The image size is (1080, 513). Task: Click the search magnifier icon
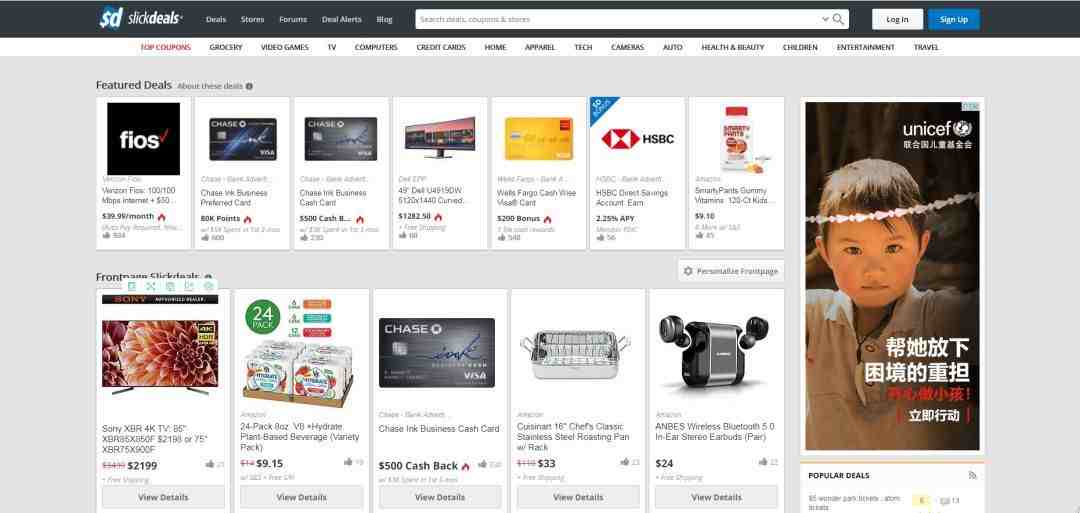pyautogui.click(x=838, y=19)
